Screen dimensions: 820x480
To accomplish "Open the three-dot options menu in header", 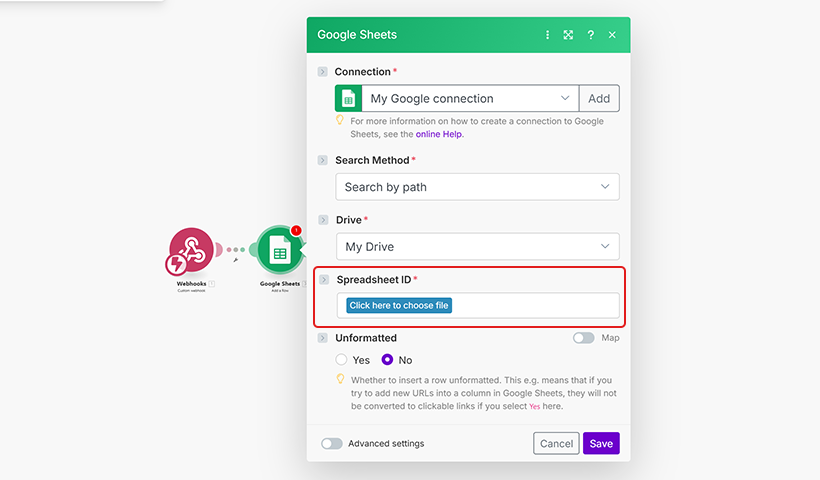I will [547, 35].
